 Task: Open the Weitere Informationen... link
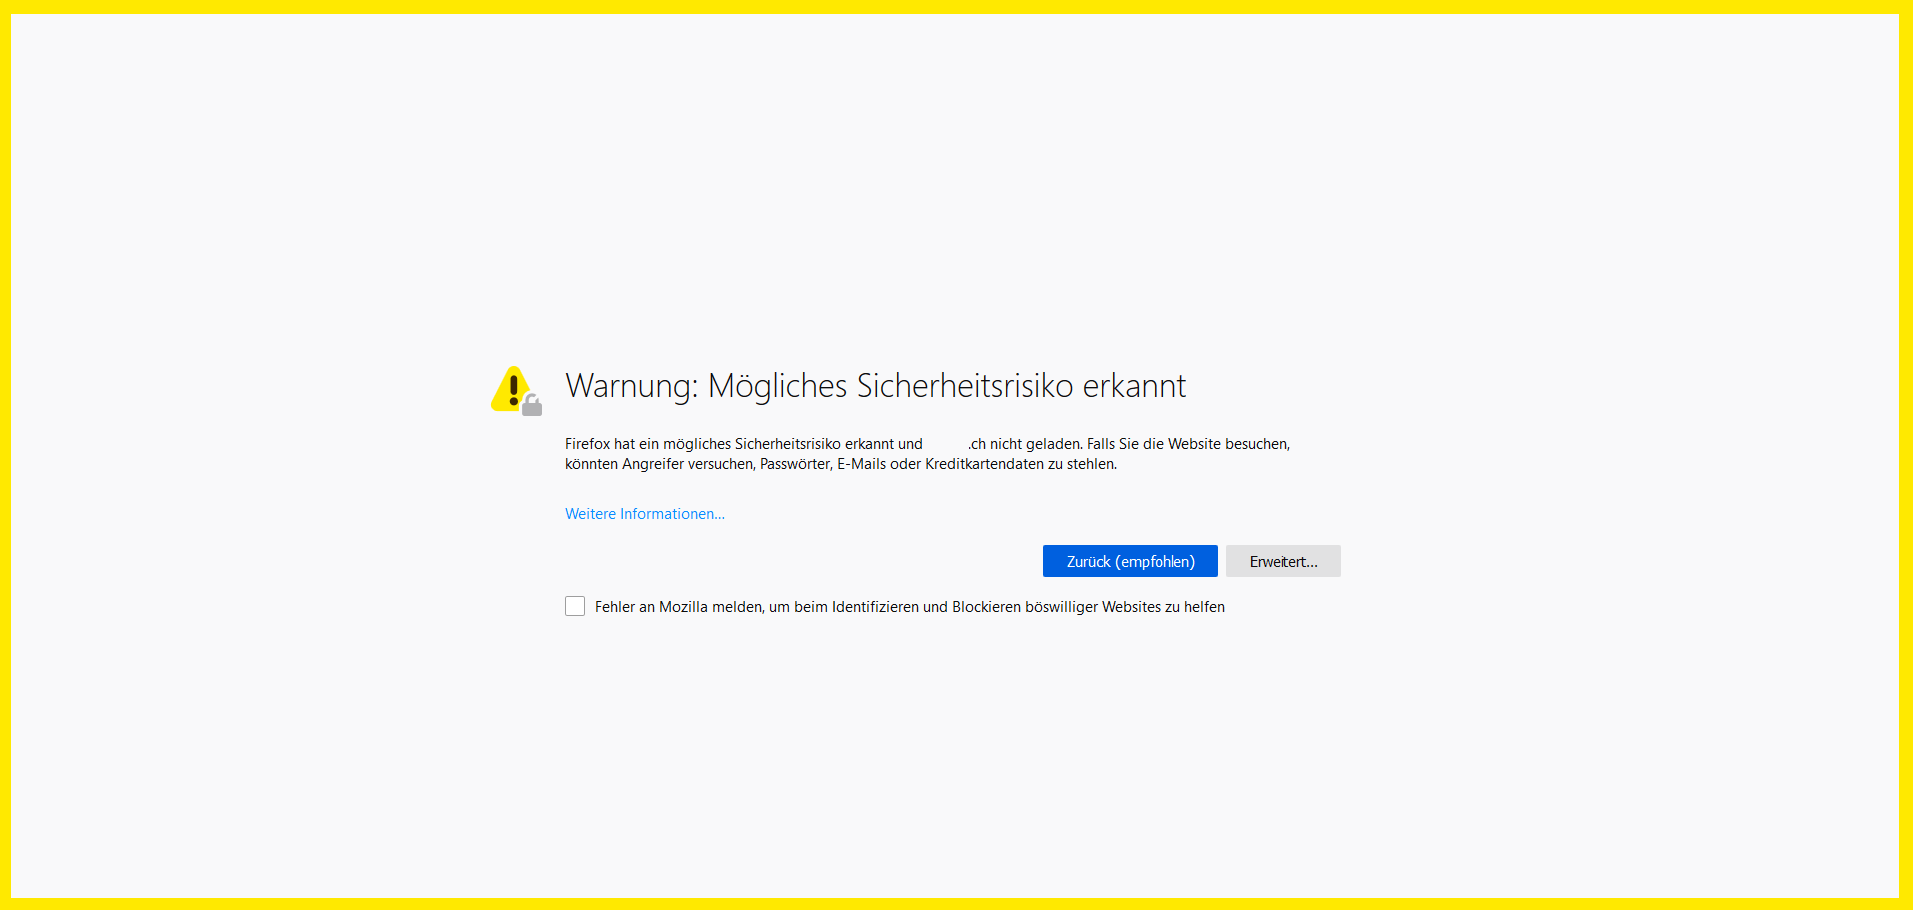[x=645, y=514]
